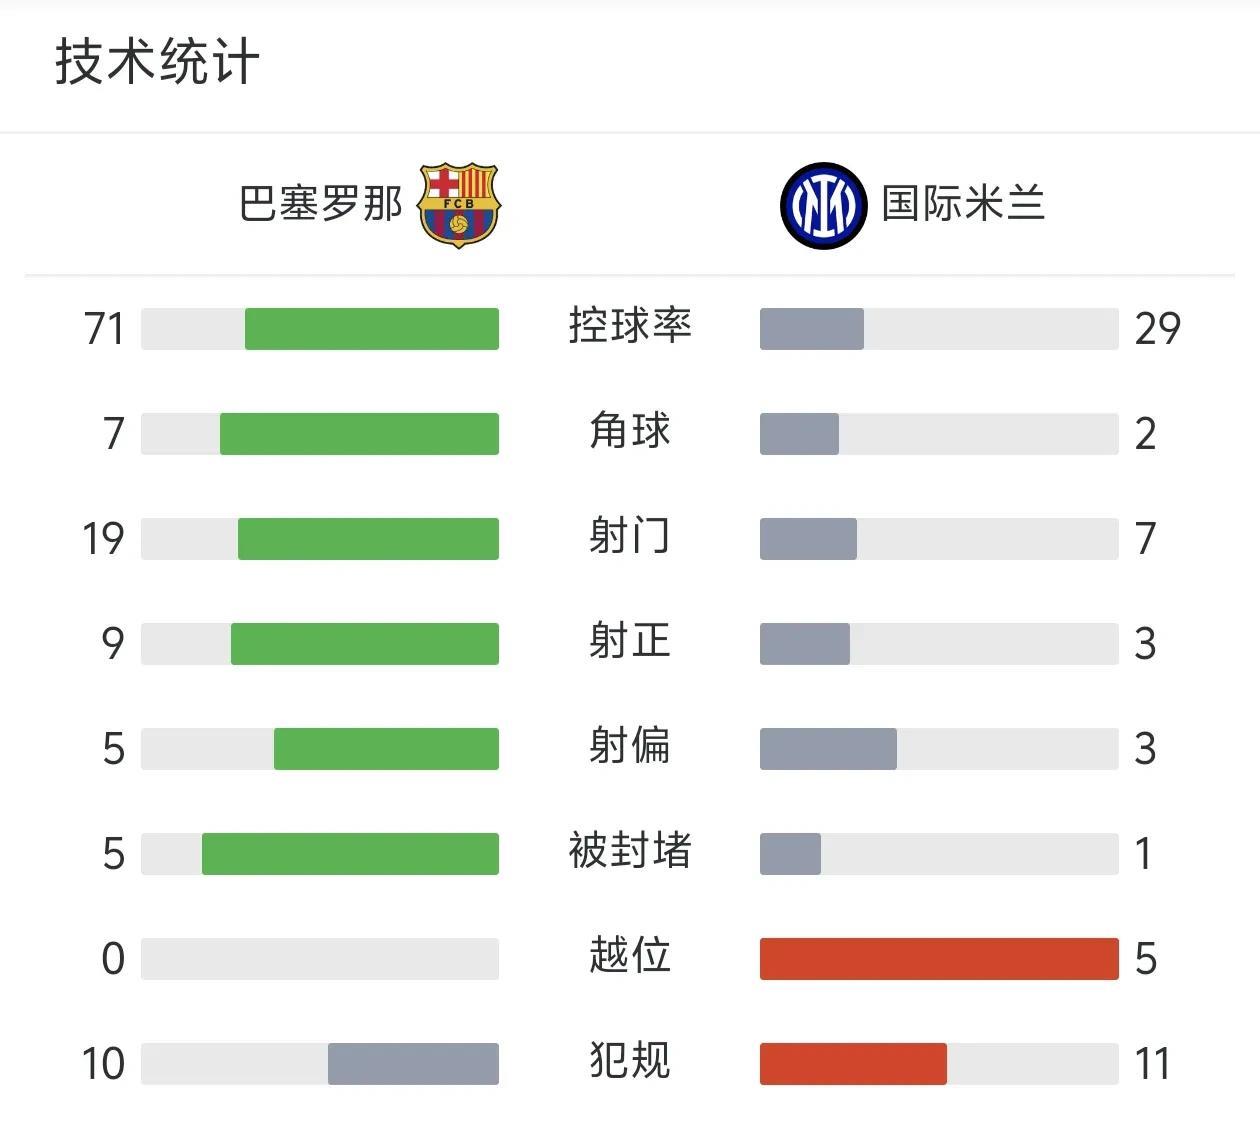Click the 越位 offside label

630,957
